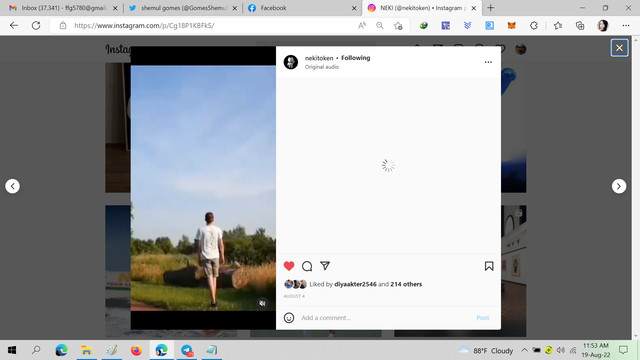Open Windows Start menu
Screen dimensions: 640x360
[x=12, y=350]
